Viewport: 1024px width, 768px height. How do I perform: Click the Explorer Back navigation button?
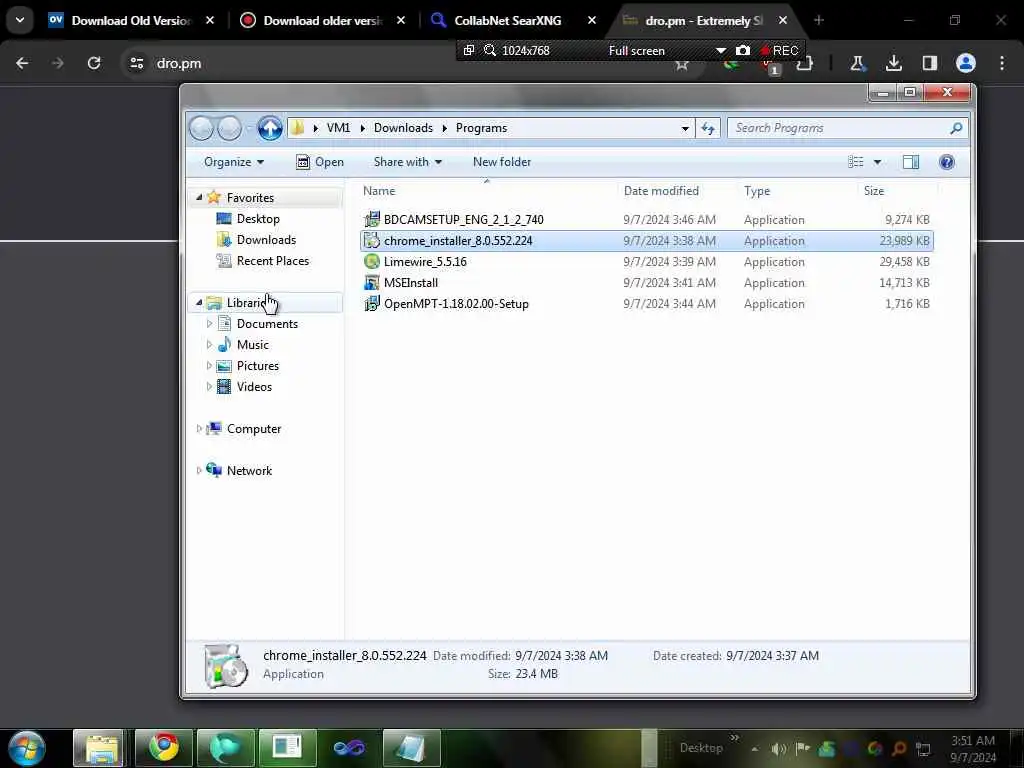[202, 128]
